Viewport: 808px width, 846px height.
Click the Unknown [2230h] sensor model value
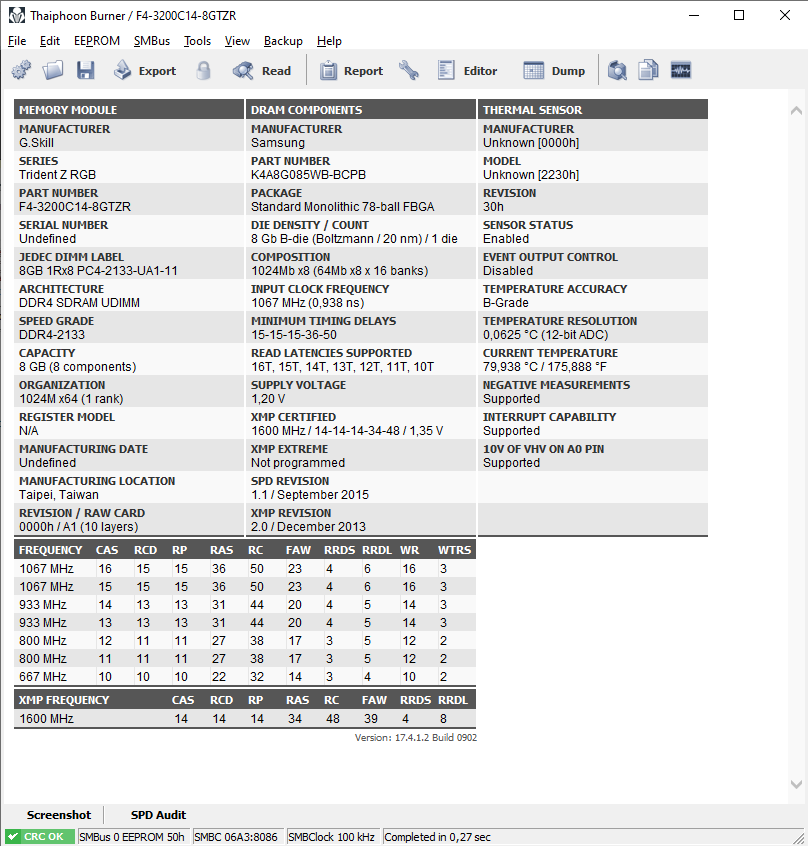click(531, 175)
